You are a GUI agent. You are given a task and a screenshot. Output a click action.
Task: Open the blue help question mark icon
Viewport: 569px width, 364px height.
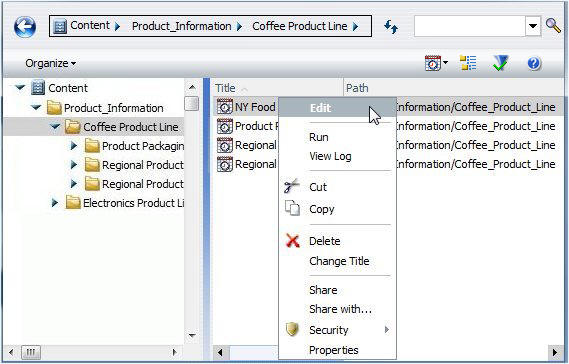(534, 63)
